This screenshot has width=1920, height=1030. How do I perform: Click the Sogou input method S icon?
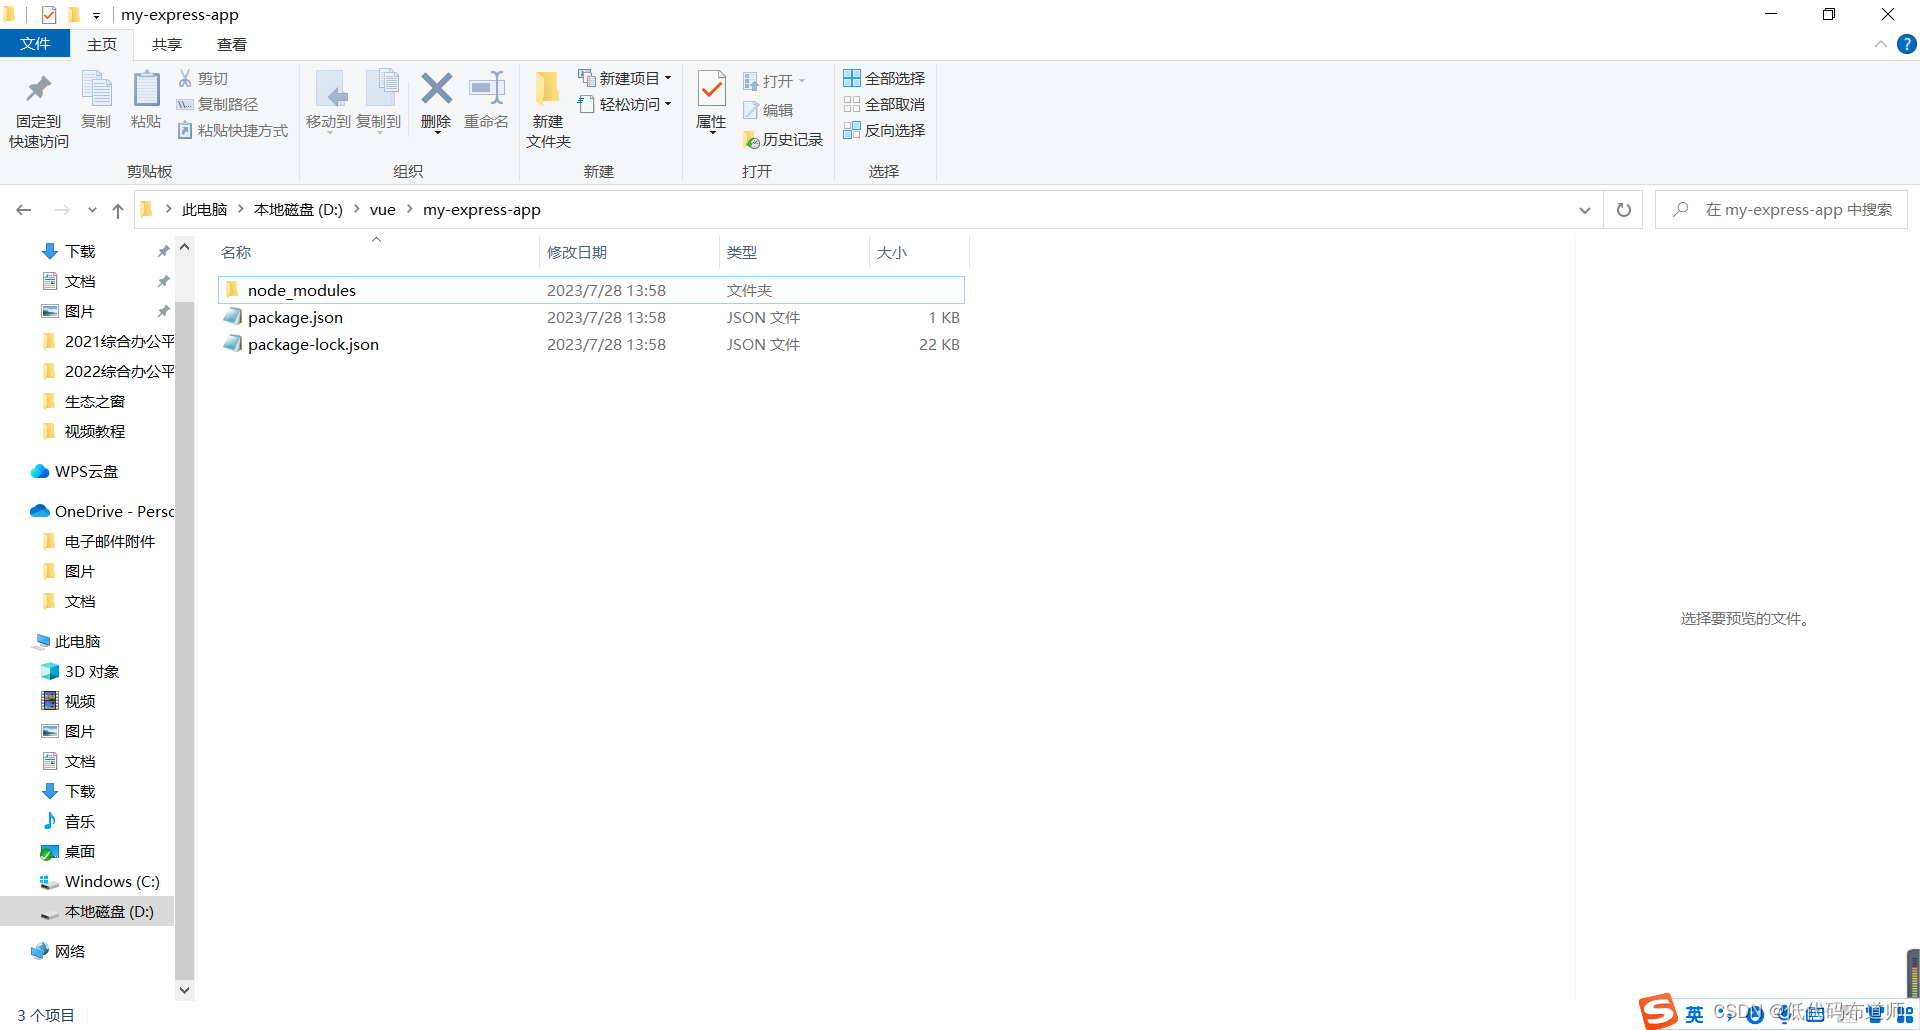[x=1658, y=1011]
